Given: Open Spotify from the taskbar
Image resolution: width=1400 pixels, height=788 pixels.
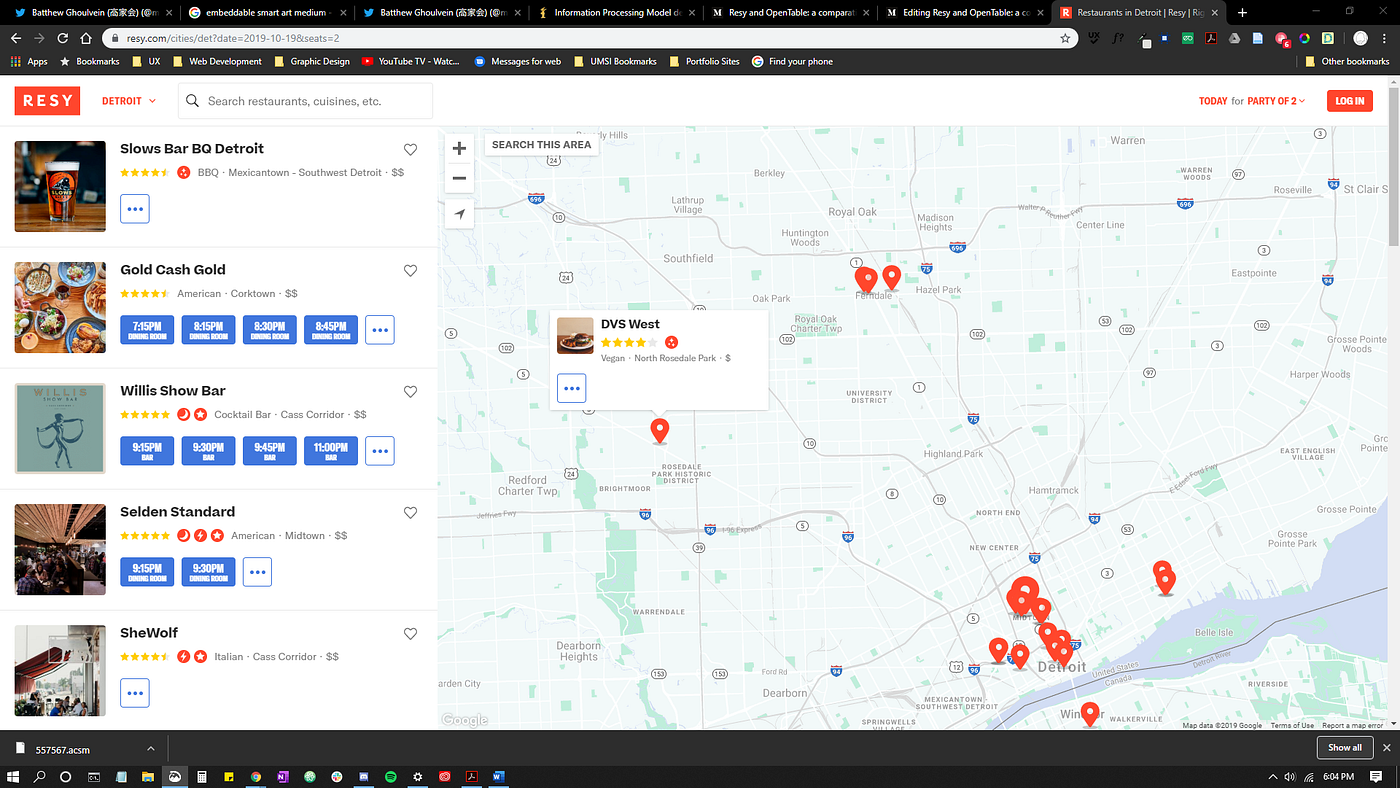Looking at the screenshot, I should [x=390, y=776].
